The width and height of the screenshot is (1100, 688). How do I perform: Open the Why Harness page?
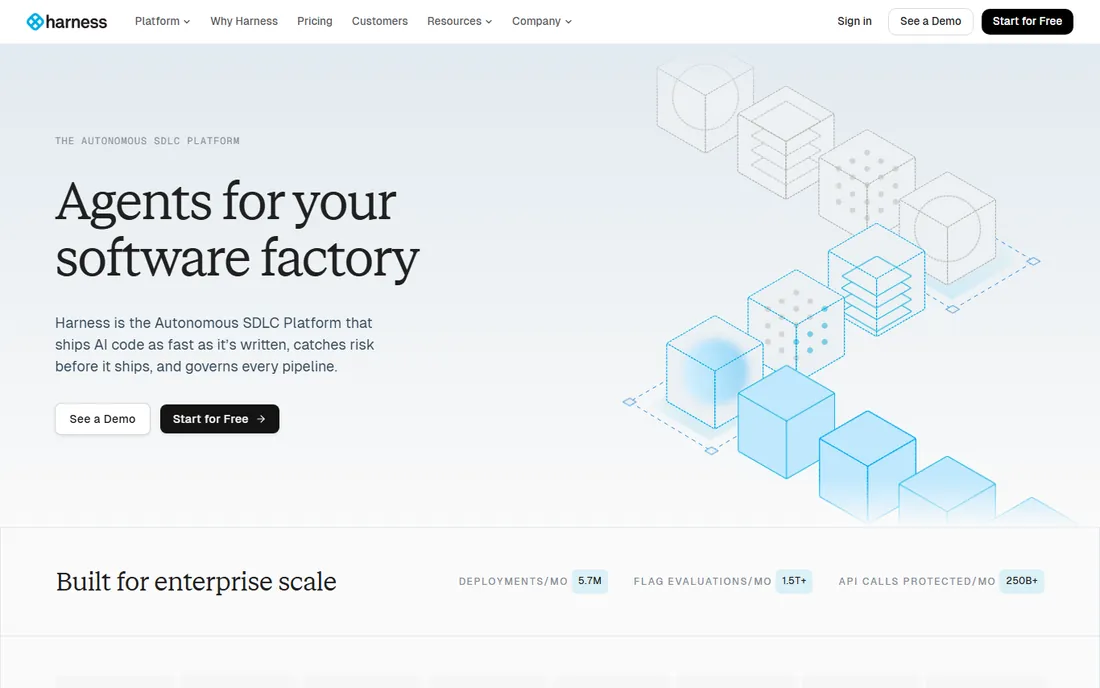(244, 21)
